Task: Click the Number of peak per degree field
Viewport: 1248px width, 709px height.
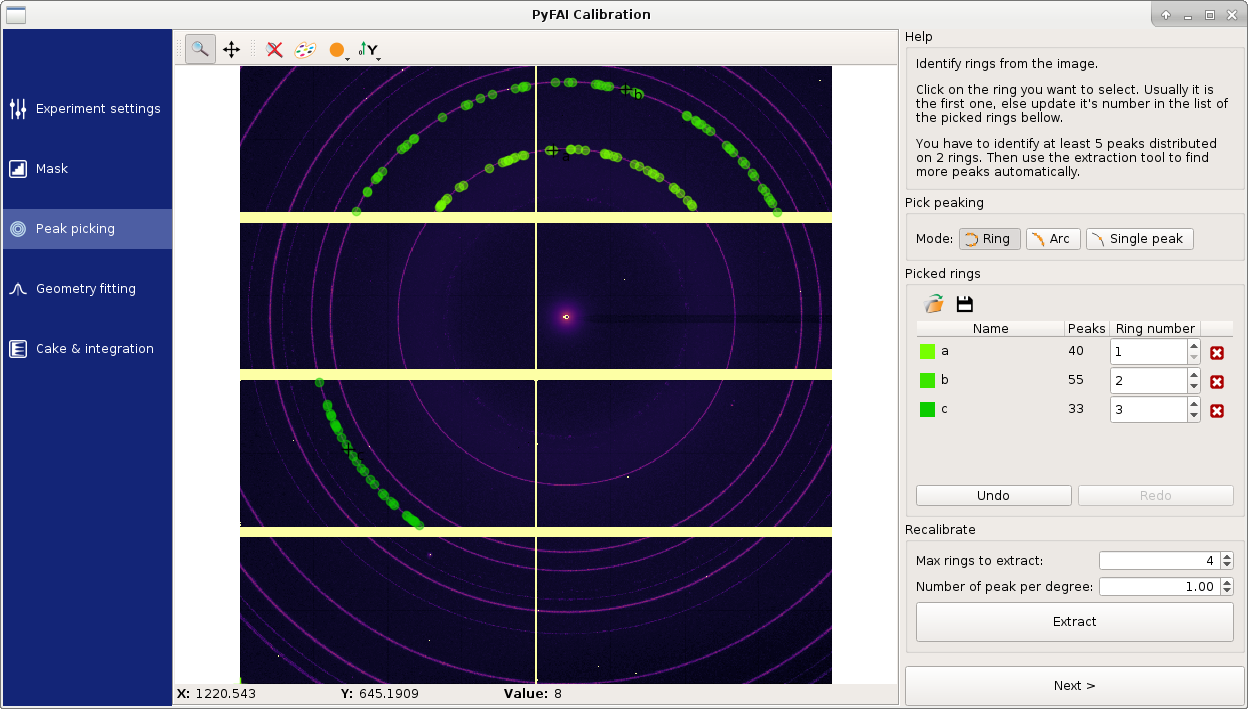Action: (1158, 587)
